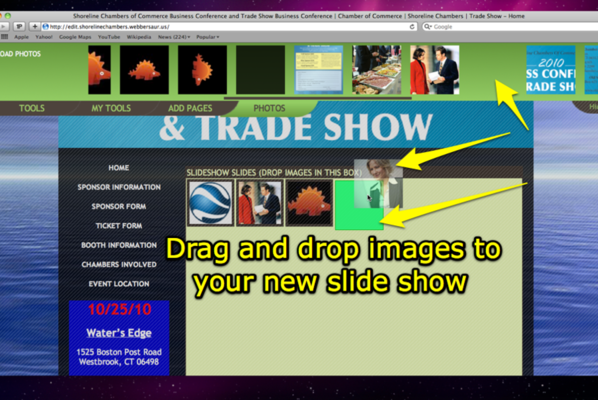Open the Ticket Form page
This screenshot has height=400, width=598.
click(119, 226)
